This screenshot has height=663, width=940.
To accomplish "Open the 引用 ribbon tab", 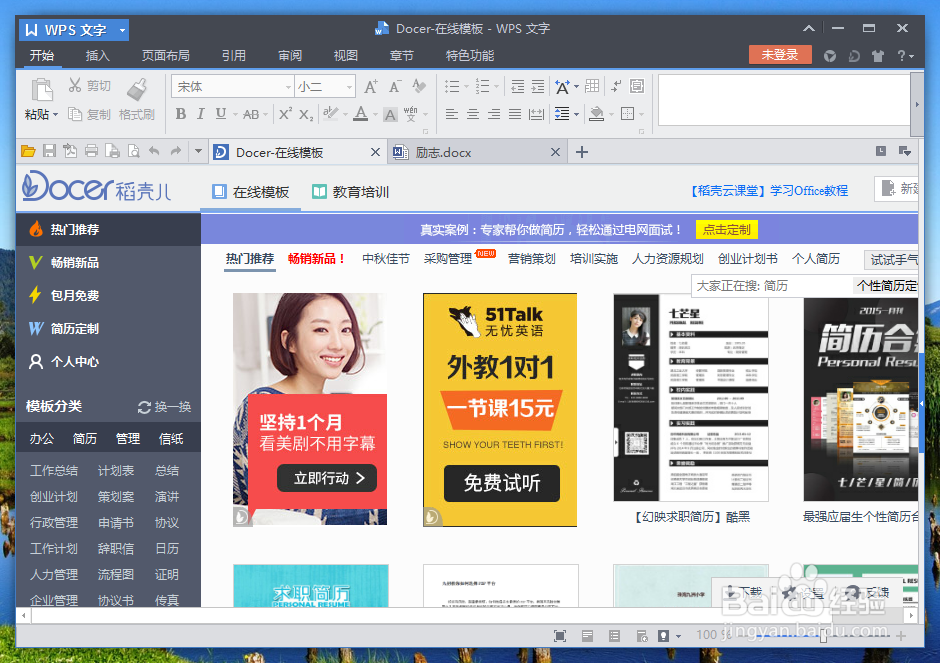I will [x=234, y=56].
